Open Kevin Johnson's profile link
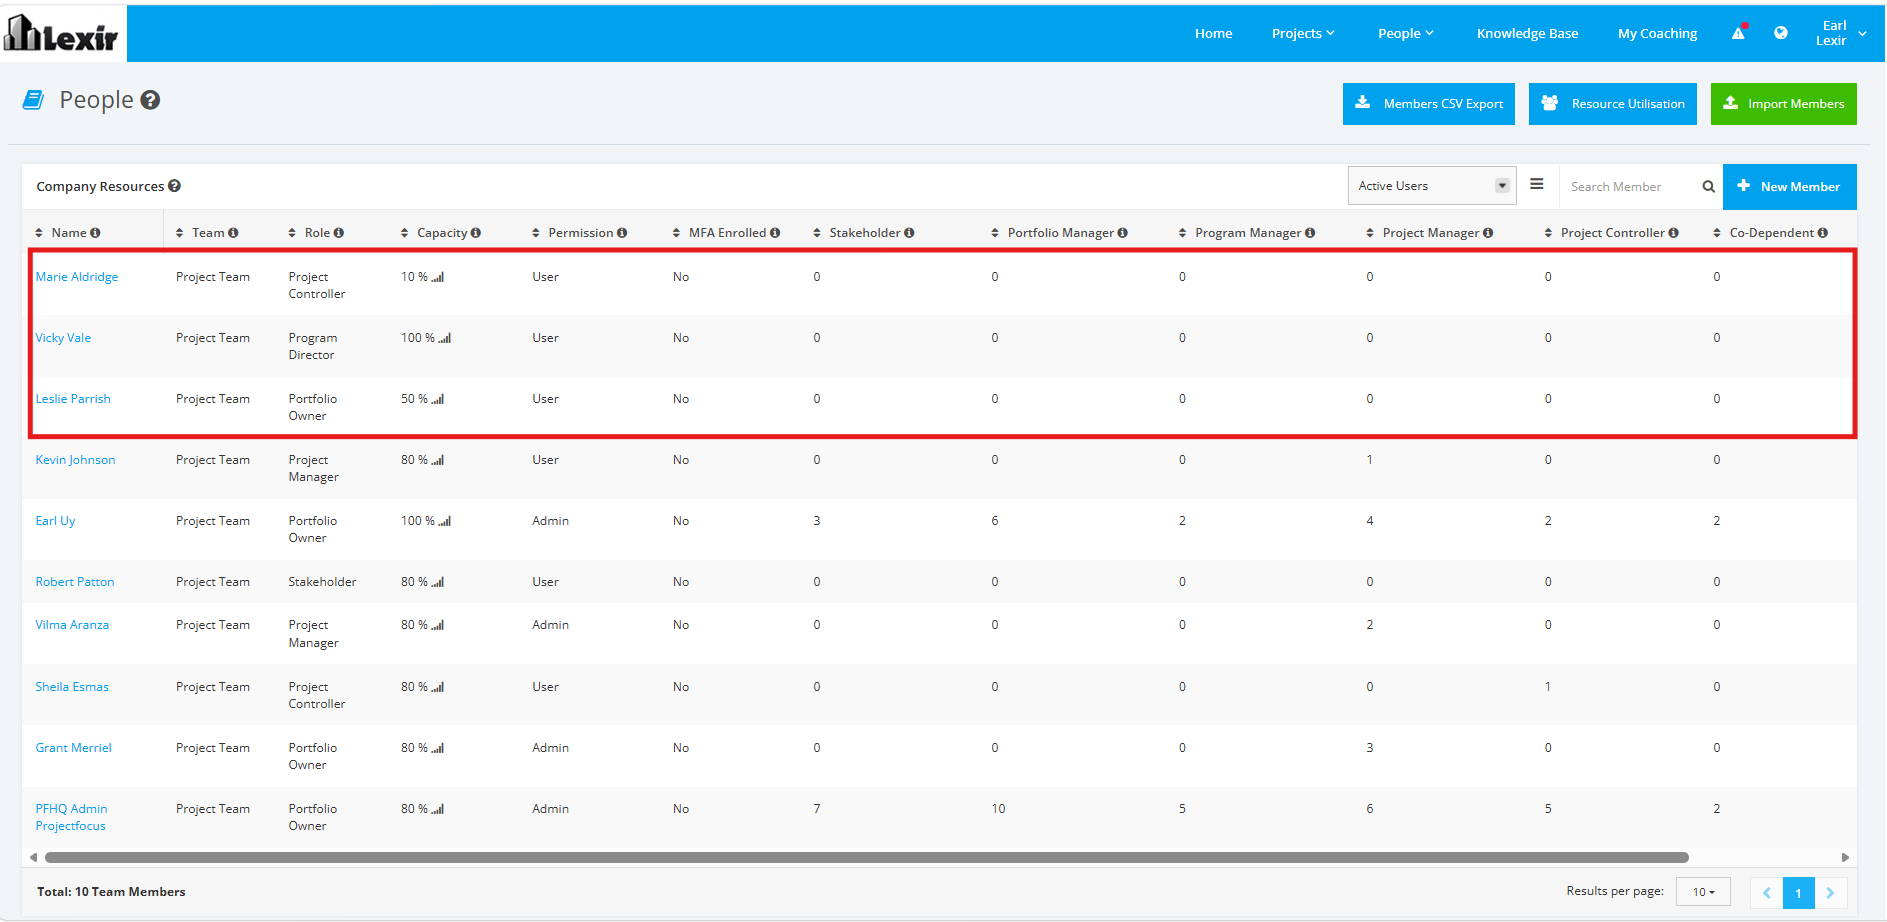Viewport: 1887px width, 922px height. (x=75, y=460)
